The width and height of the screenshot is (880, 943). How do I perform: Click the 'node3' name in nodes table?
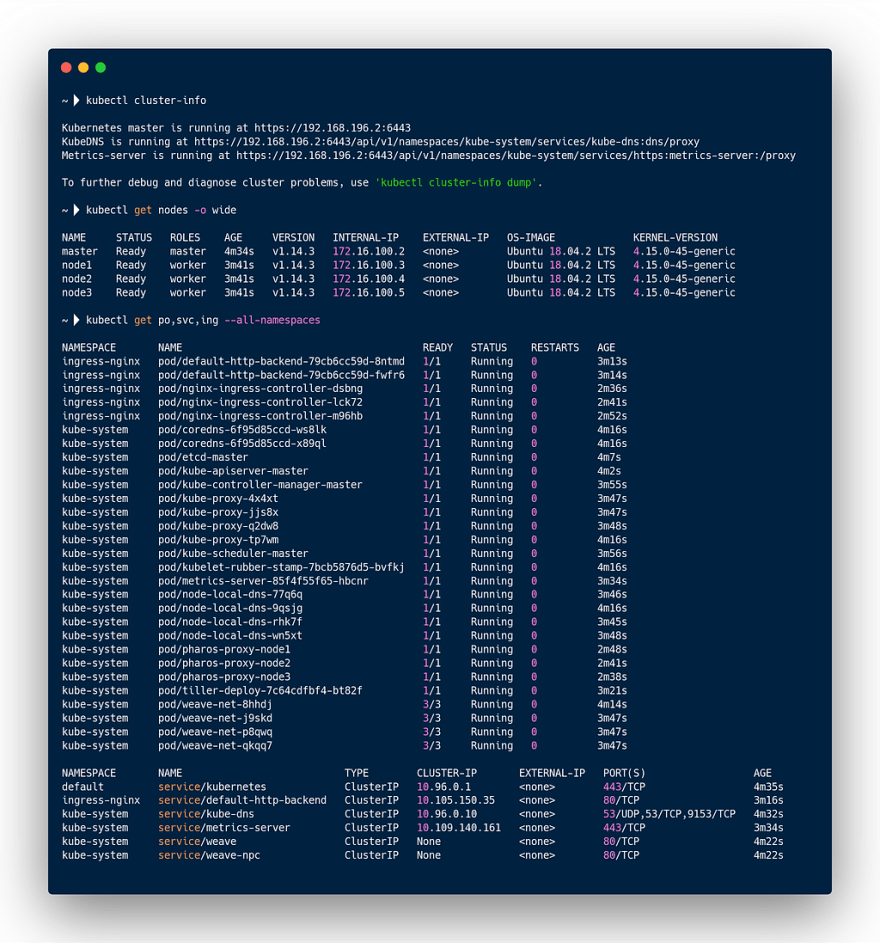77,293
